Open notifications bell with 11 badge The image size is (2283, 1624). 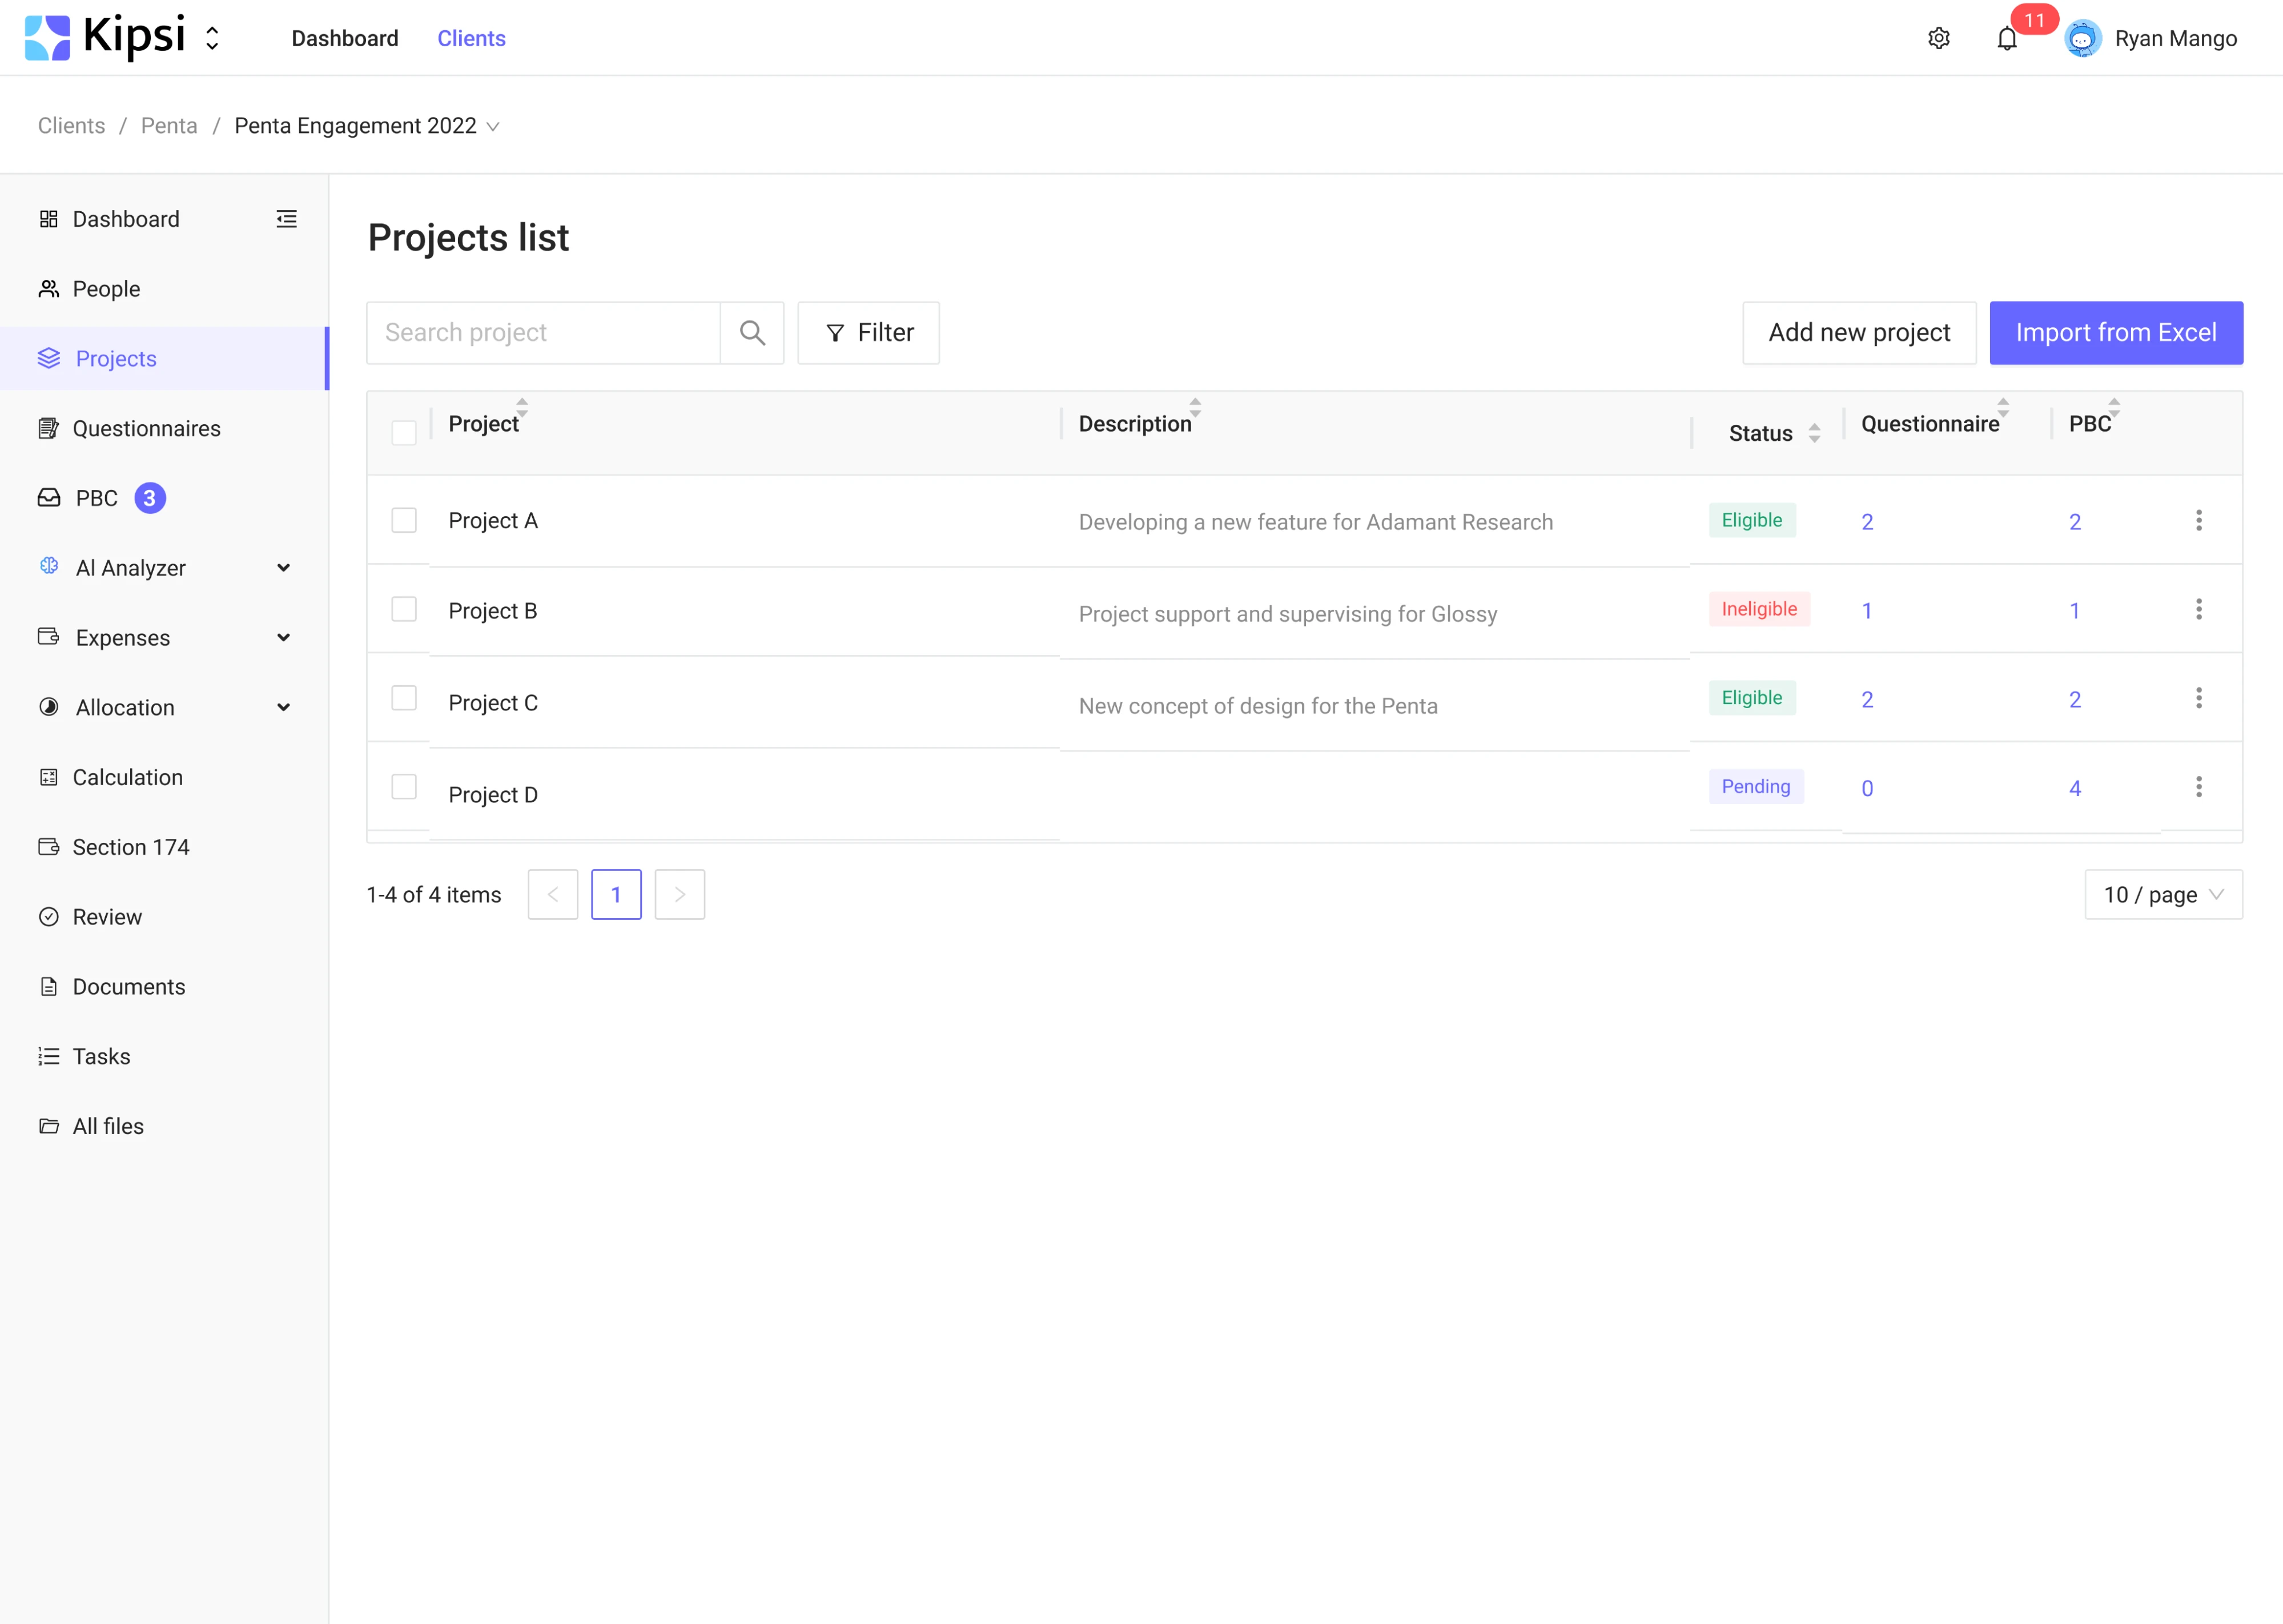point(2007,38)
